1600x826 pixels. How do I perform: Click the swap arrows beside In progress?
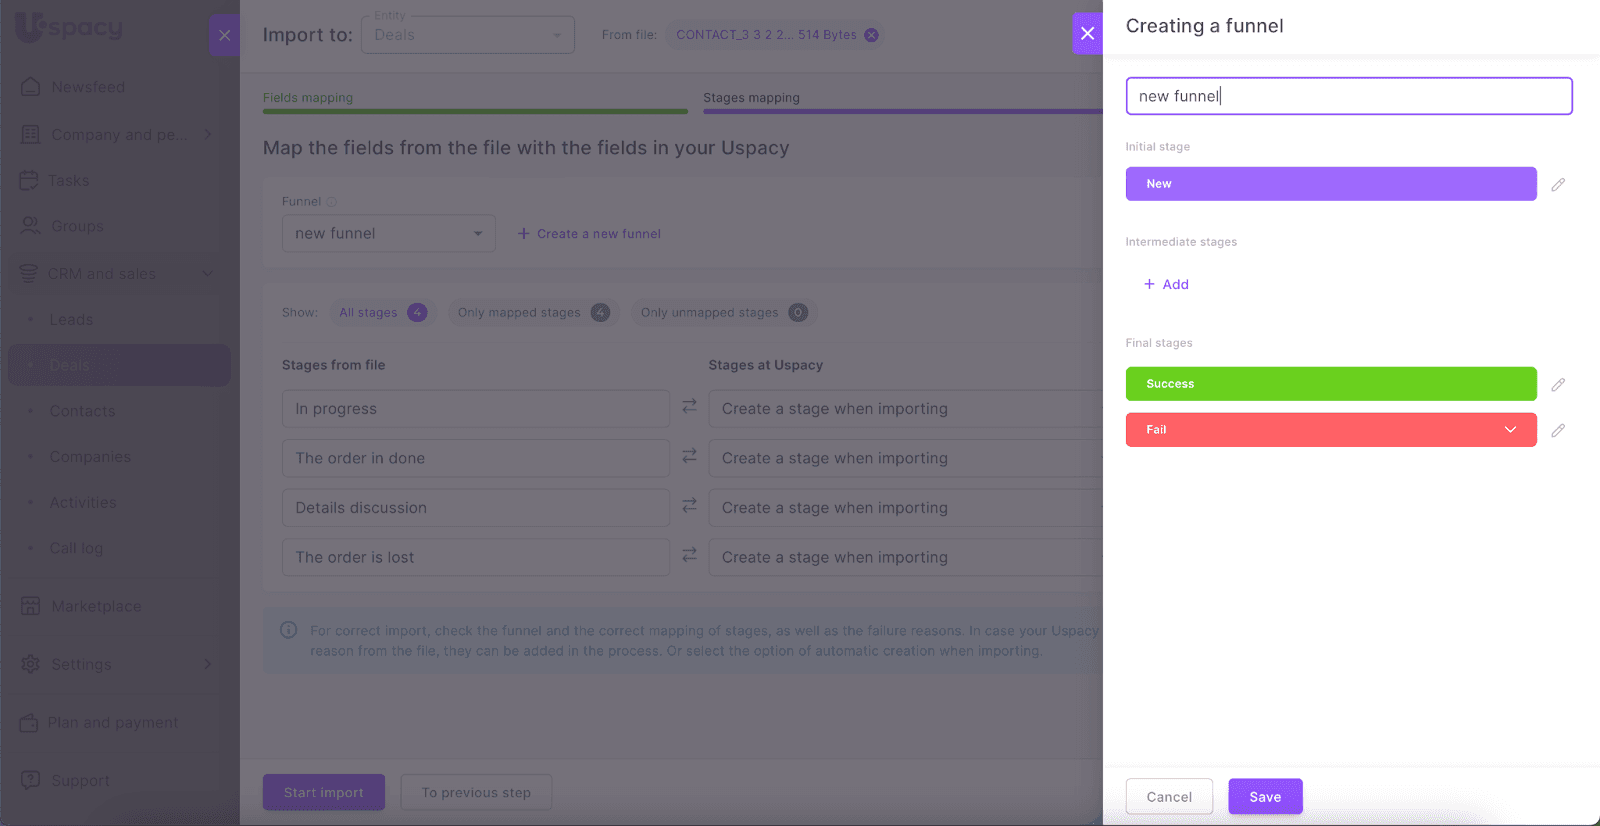click(689, 406)
